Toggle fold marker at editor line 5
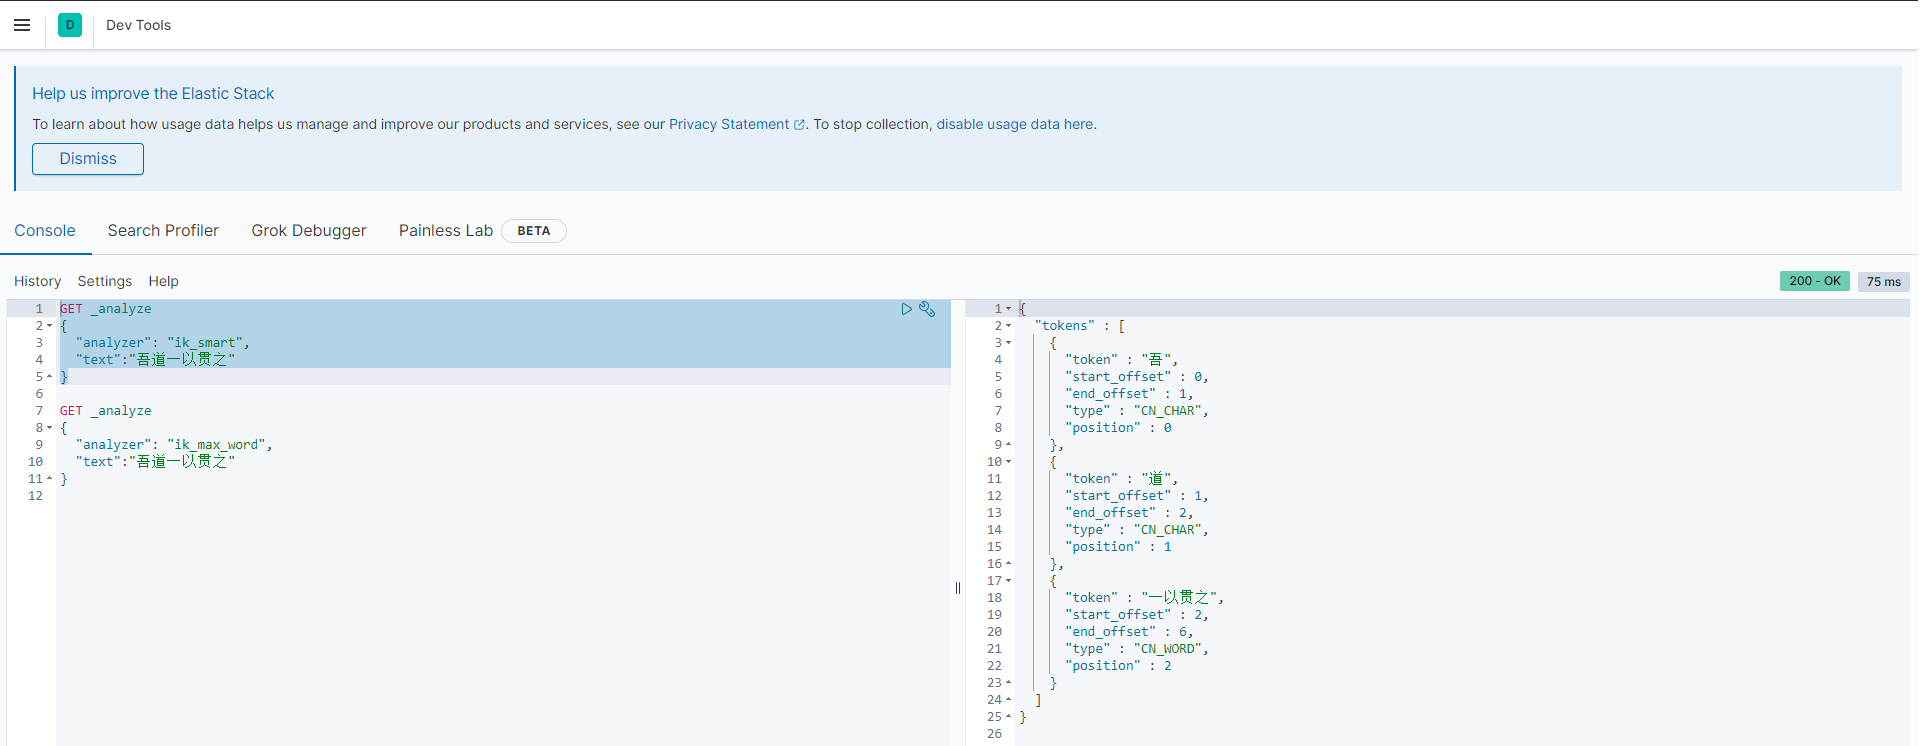 click(50, 377)
